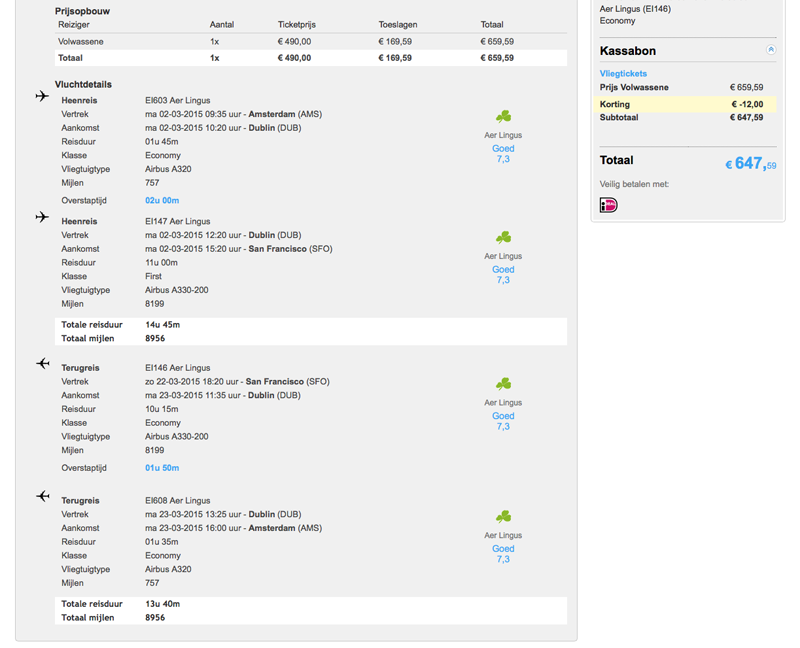Click the 02u 00m Overstaptijd link
800x648 pixels.
coord(162,201)
